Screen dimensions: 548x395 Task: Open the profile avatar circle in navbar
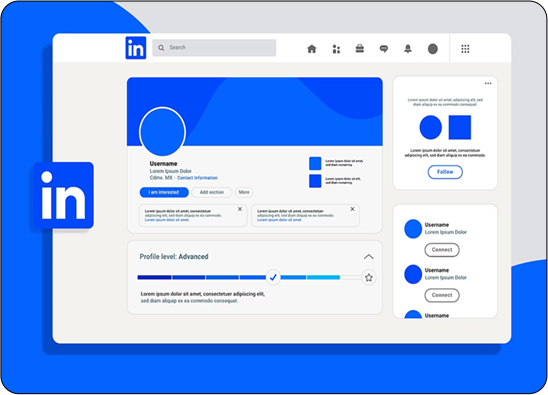(433, 49)
